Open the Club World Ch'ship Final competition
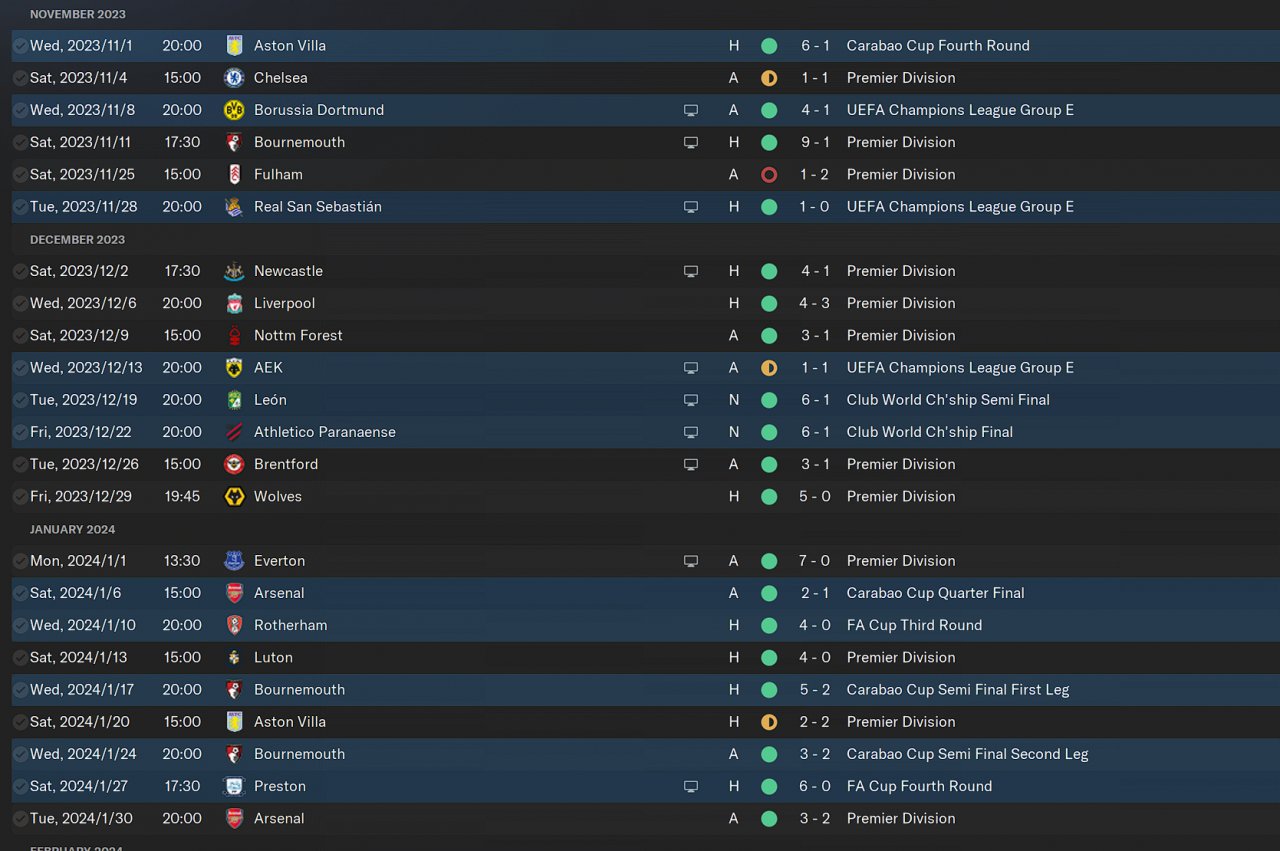This screenshot has width=1280, height=851. point(929,432)
